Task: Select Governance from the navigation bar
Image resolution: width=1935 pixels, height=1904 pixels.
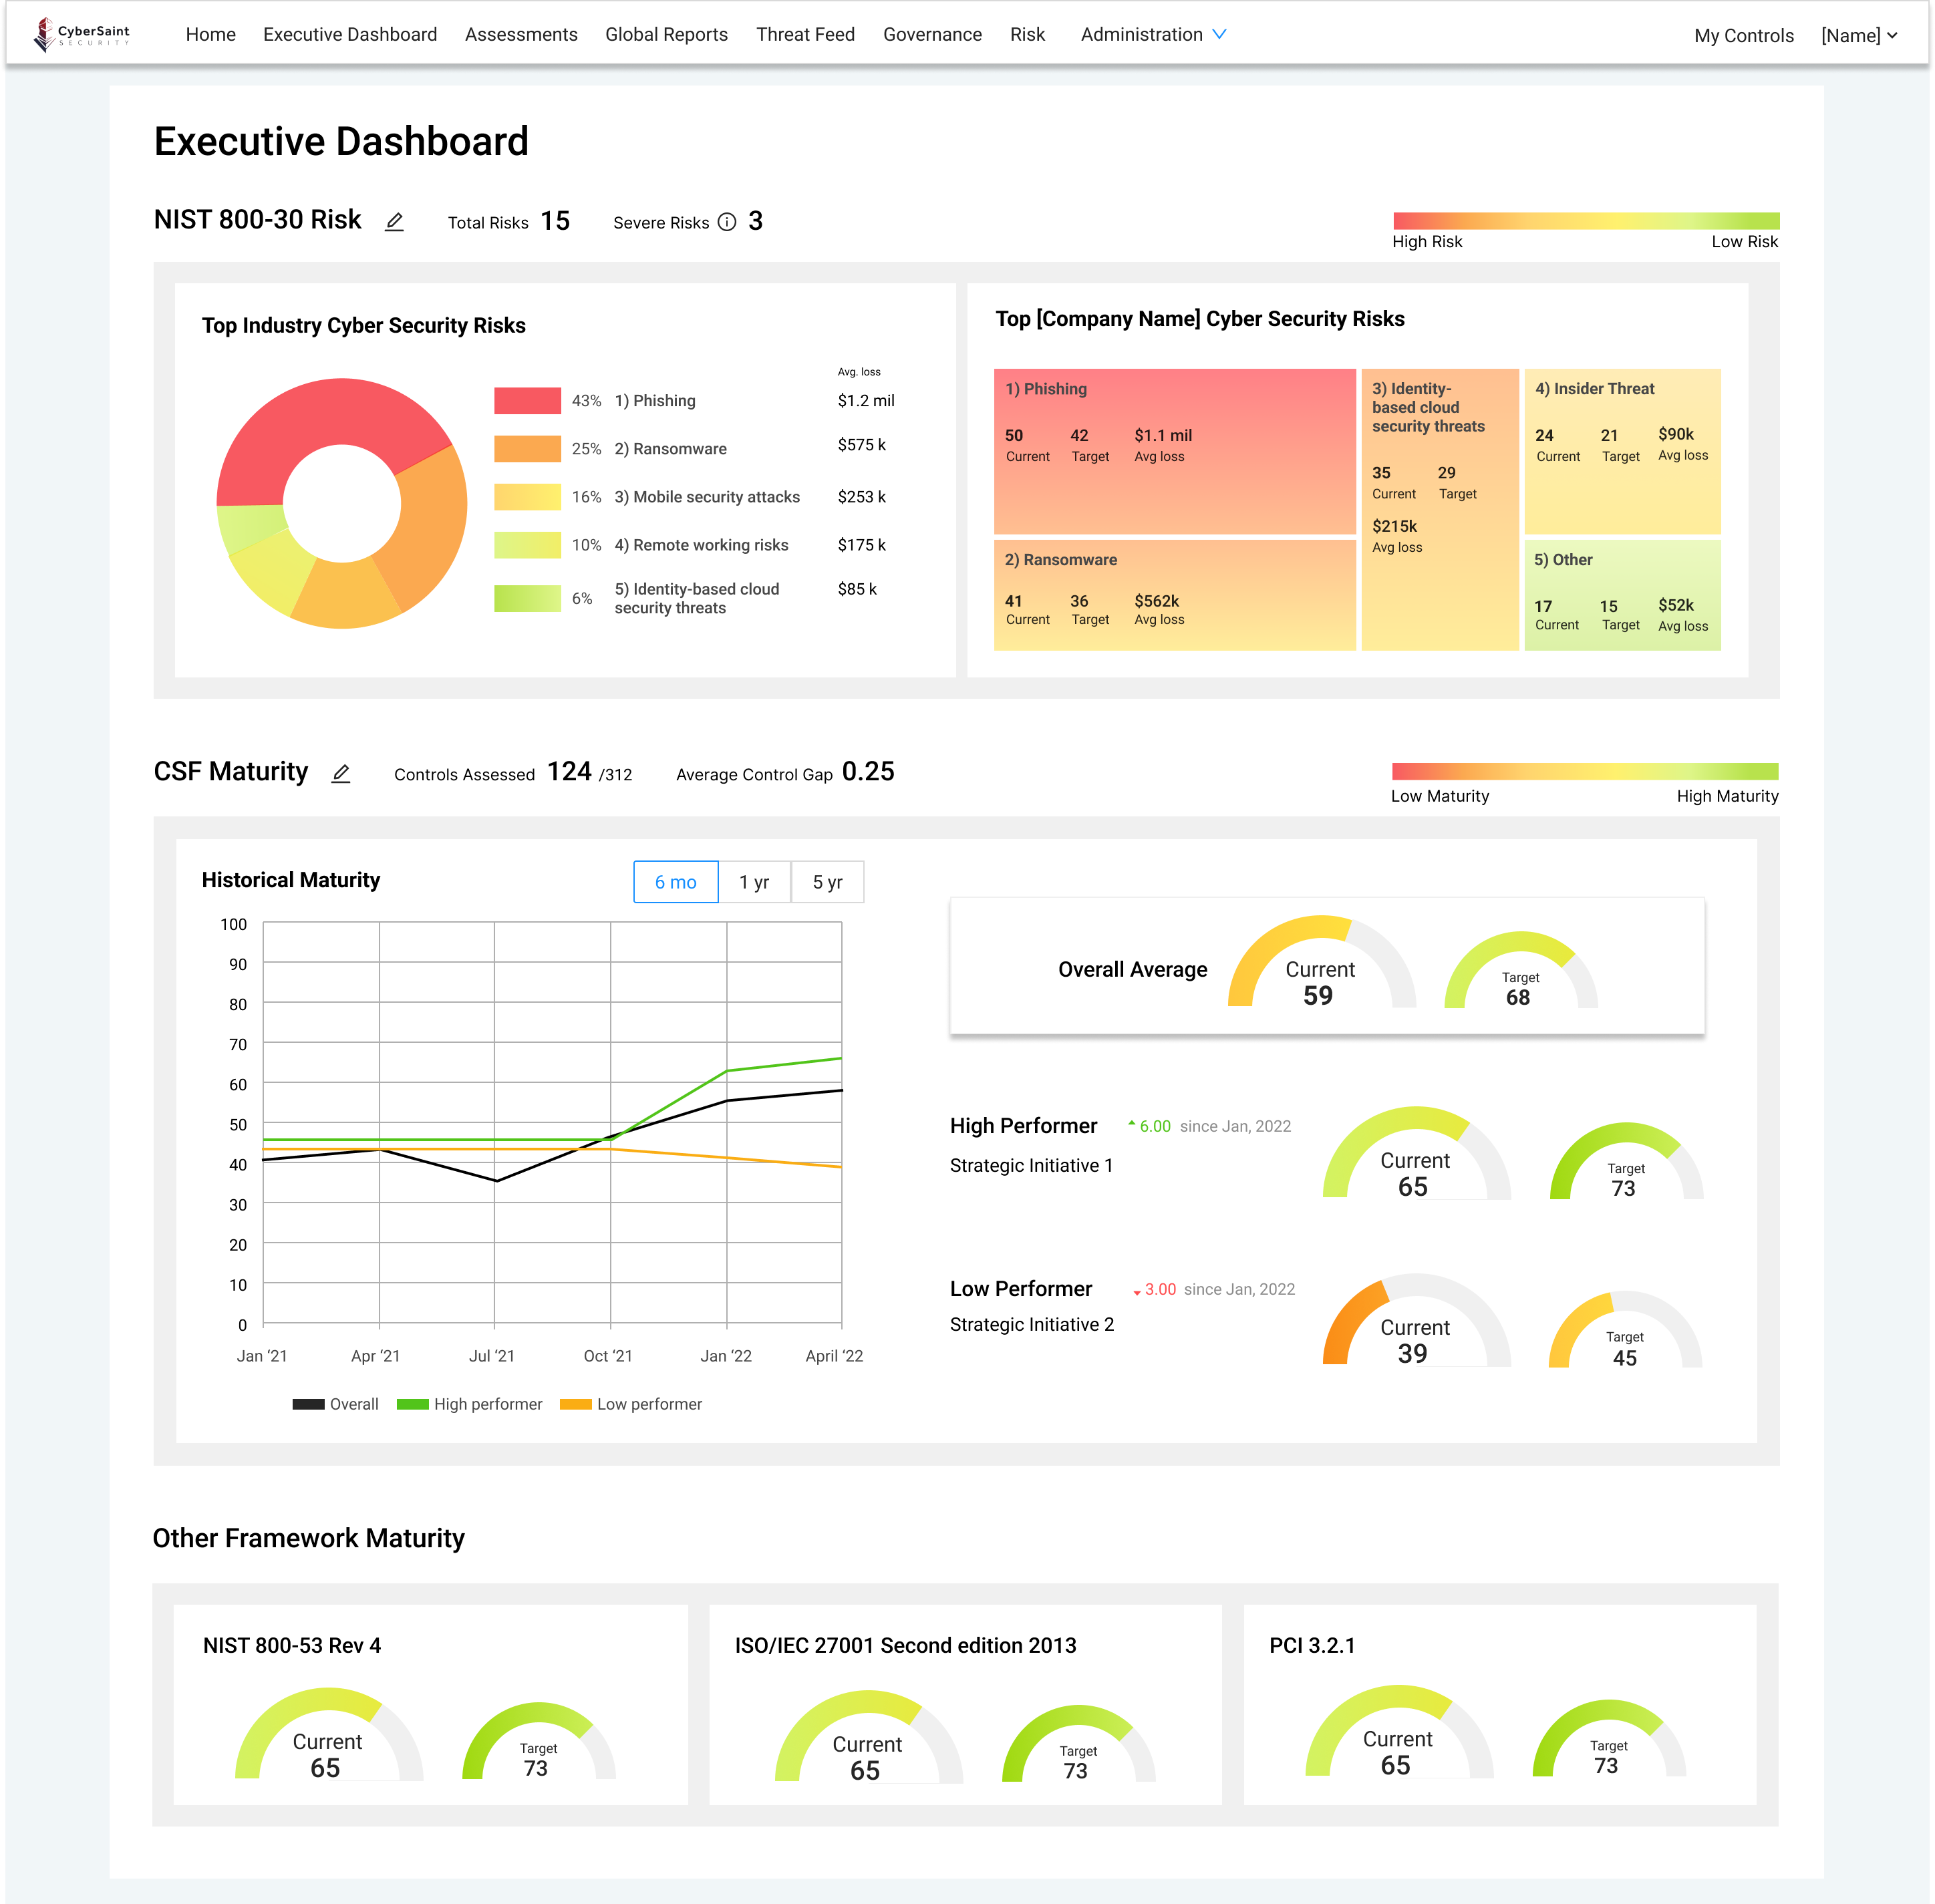Action: (x=931, y=34)
